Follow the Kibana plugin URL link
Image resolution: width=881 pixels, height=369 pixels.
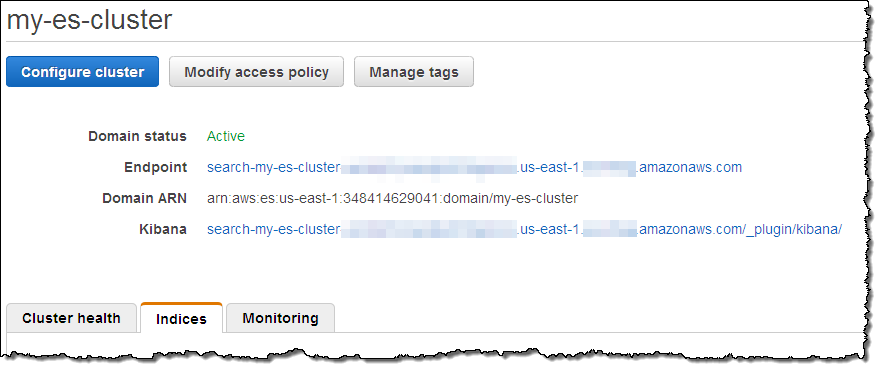524,229
